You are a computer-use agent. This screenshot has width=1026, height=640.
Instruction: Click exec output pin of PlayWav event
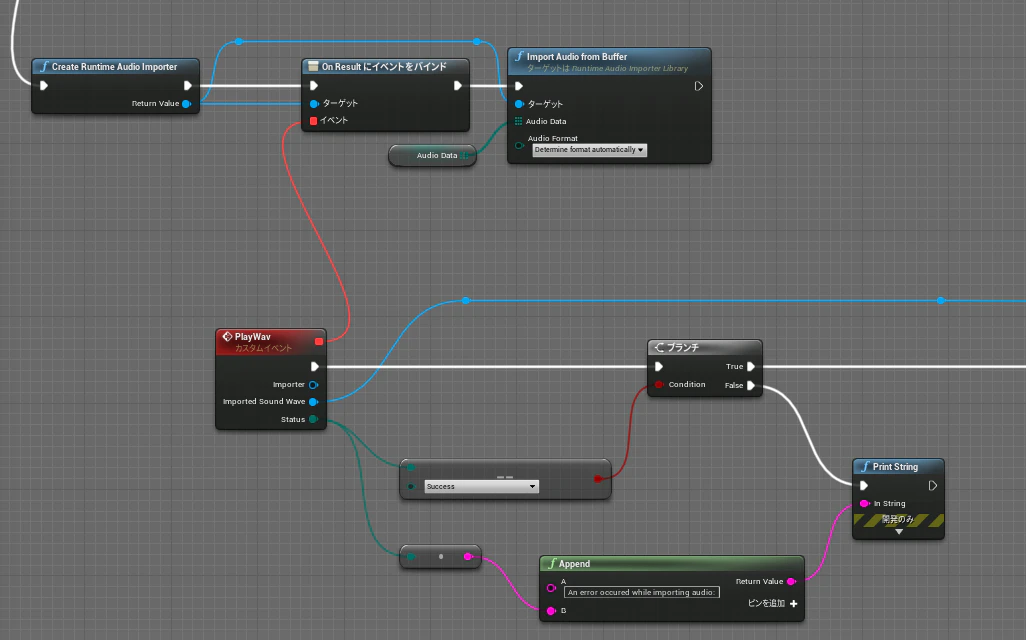pyautogui.click(x=315, y=366)
